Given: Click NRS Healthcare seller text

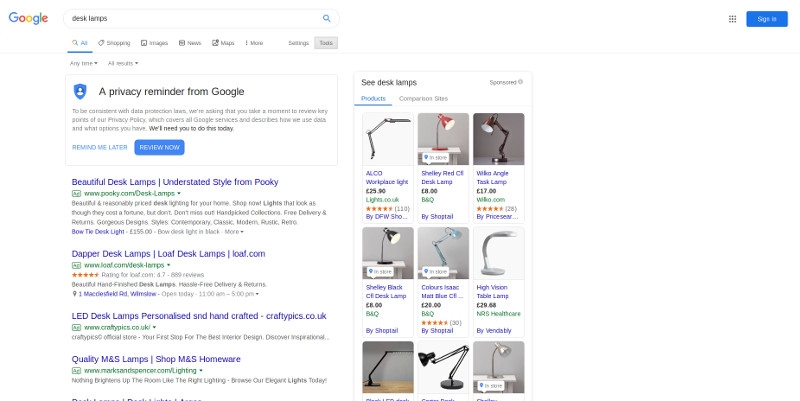Looking at the screenshot, I should [498, 314].
